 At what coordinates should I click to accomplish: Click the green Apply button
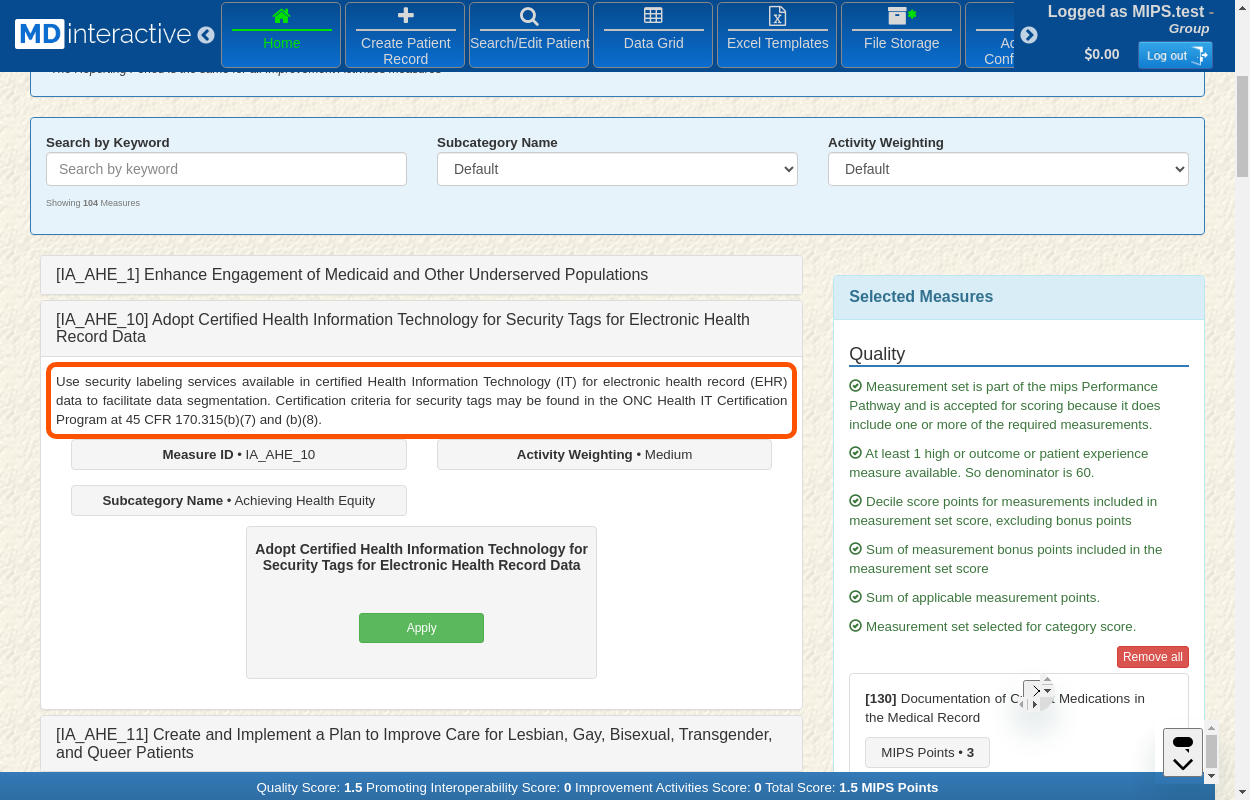[421, 628]
